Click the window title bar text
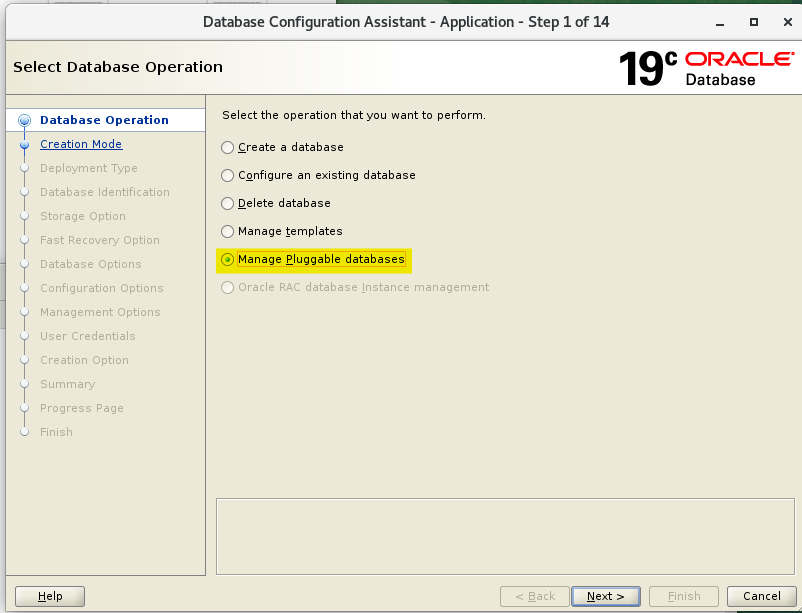 click(x=406, y=22)
